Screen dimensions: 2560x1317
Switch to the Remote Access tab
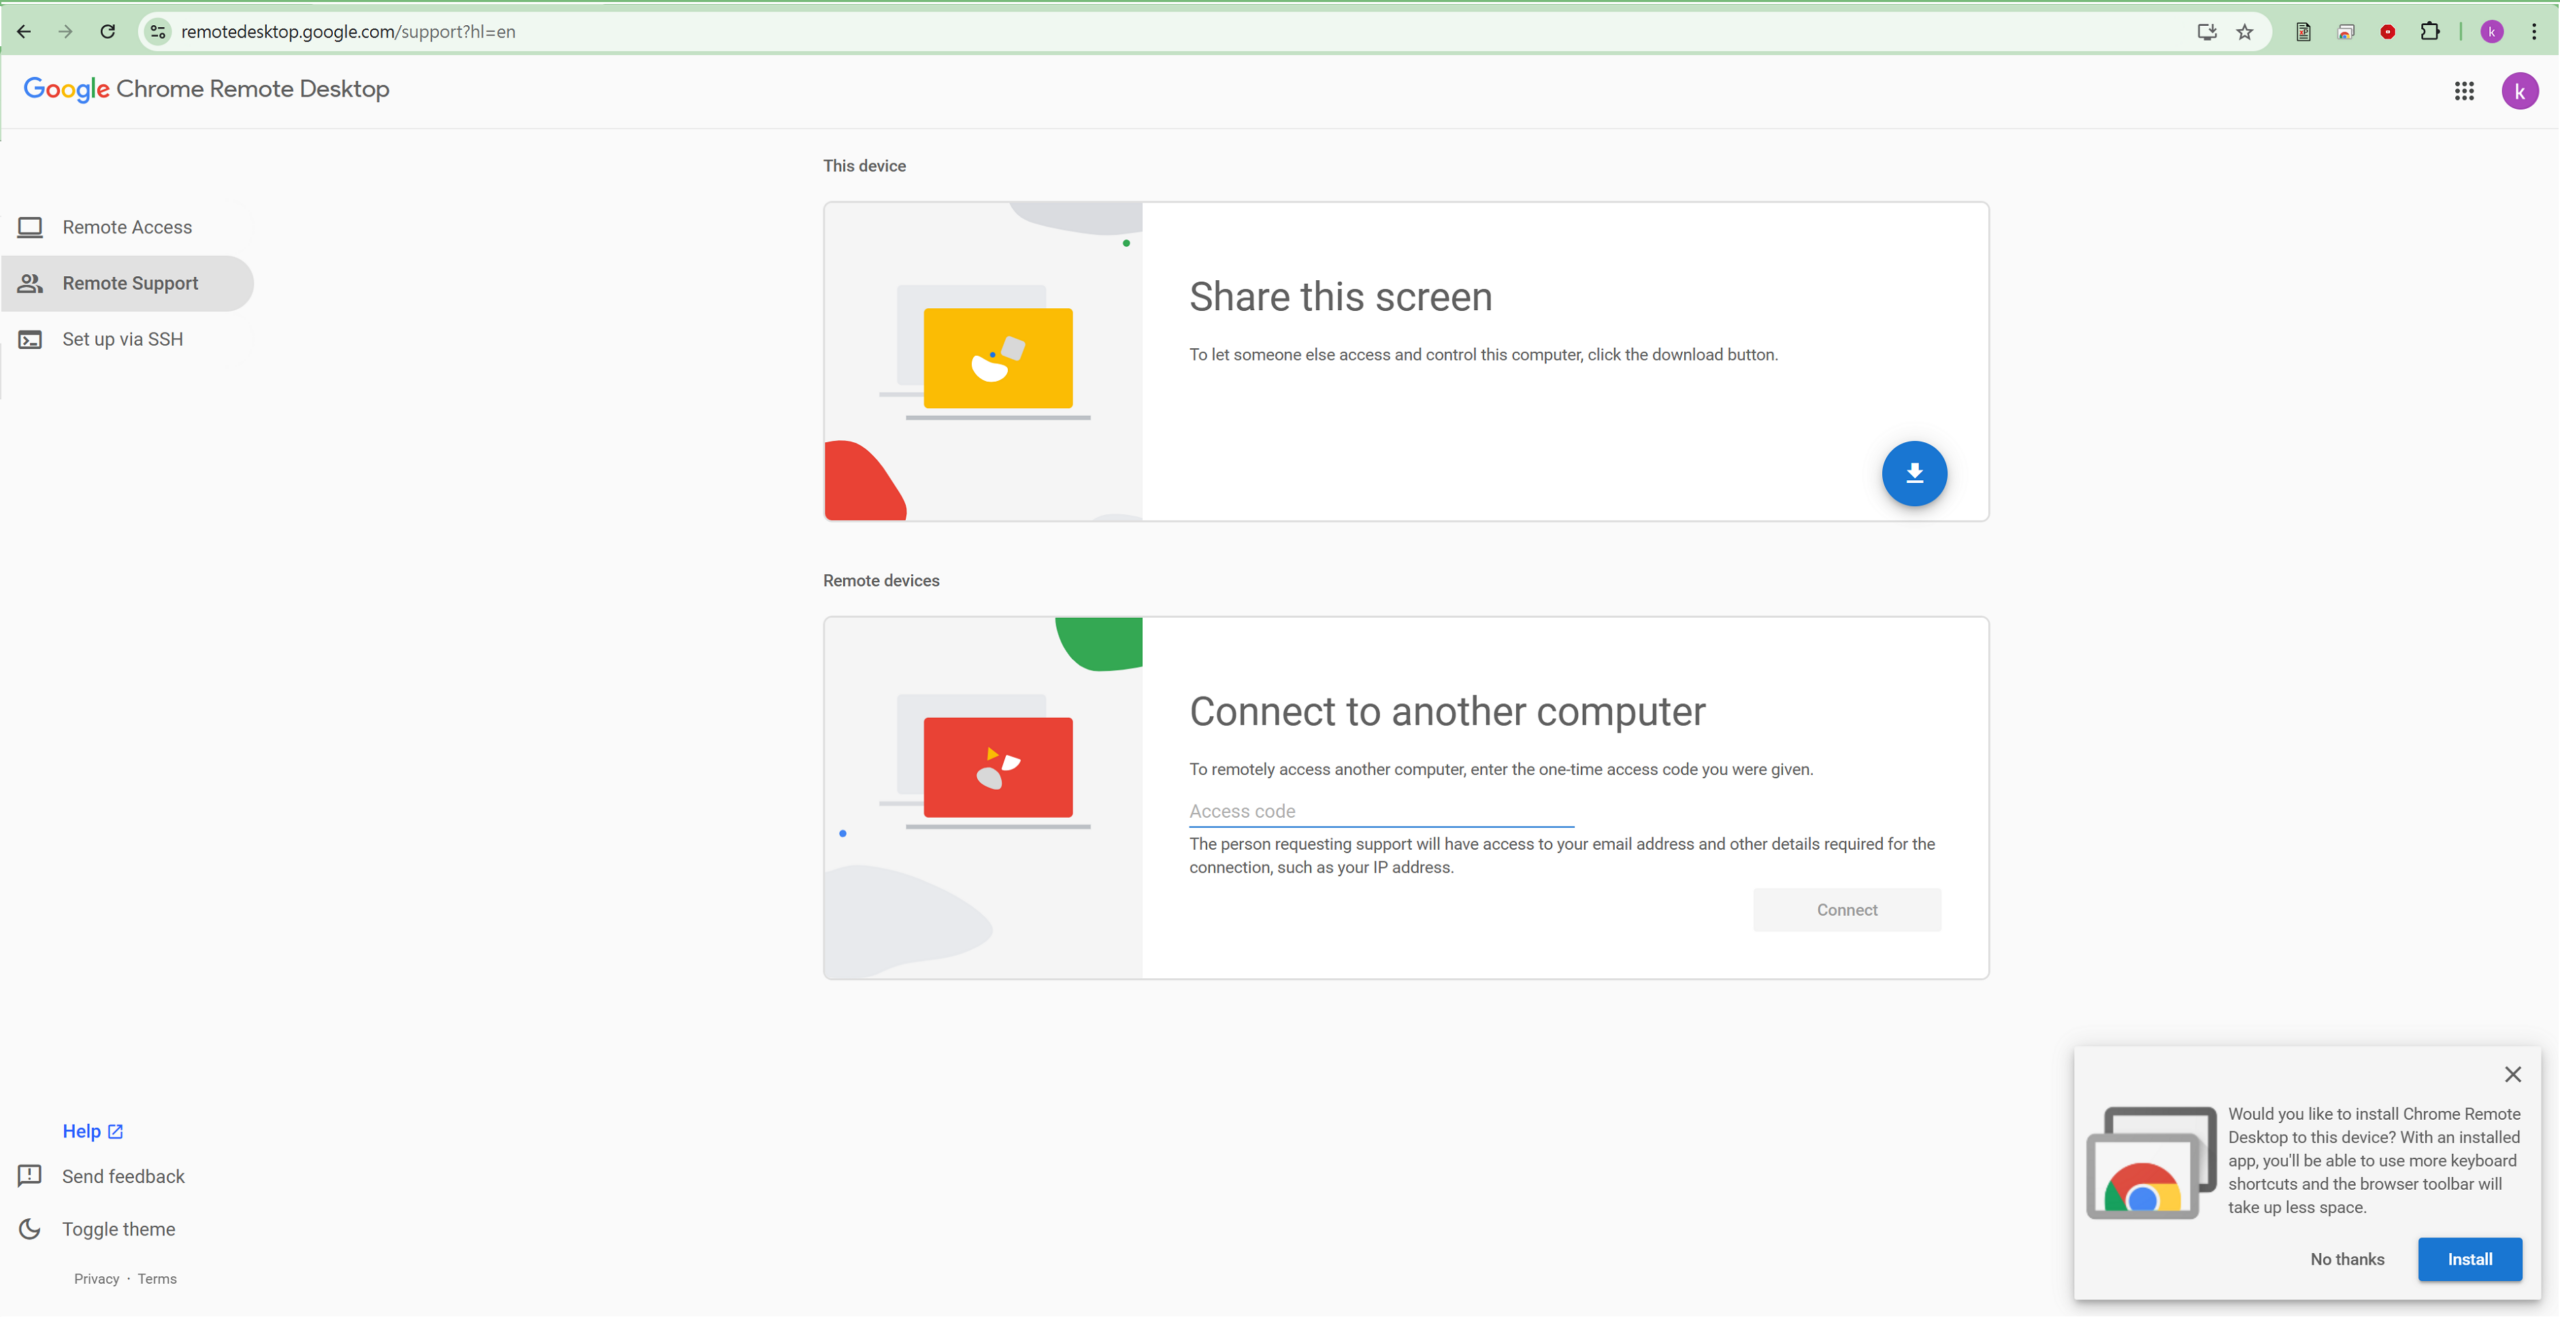coord(127,227)
